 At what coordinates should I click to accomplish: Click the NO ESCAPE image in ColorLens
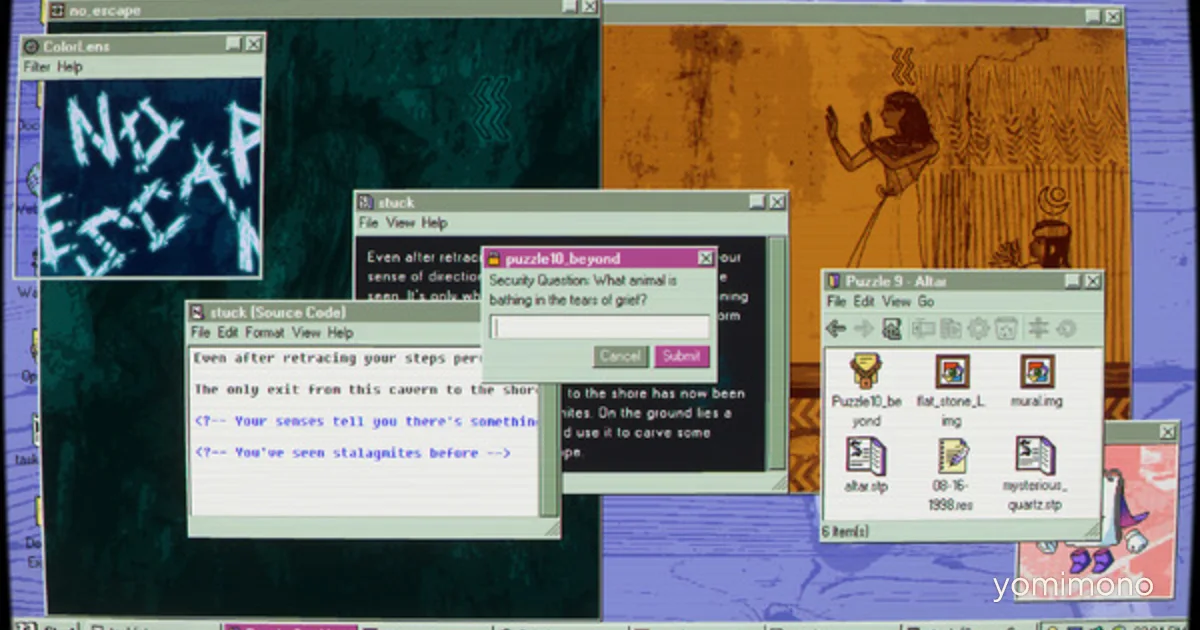point(150,177)
